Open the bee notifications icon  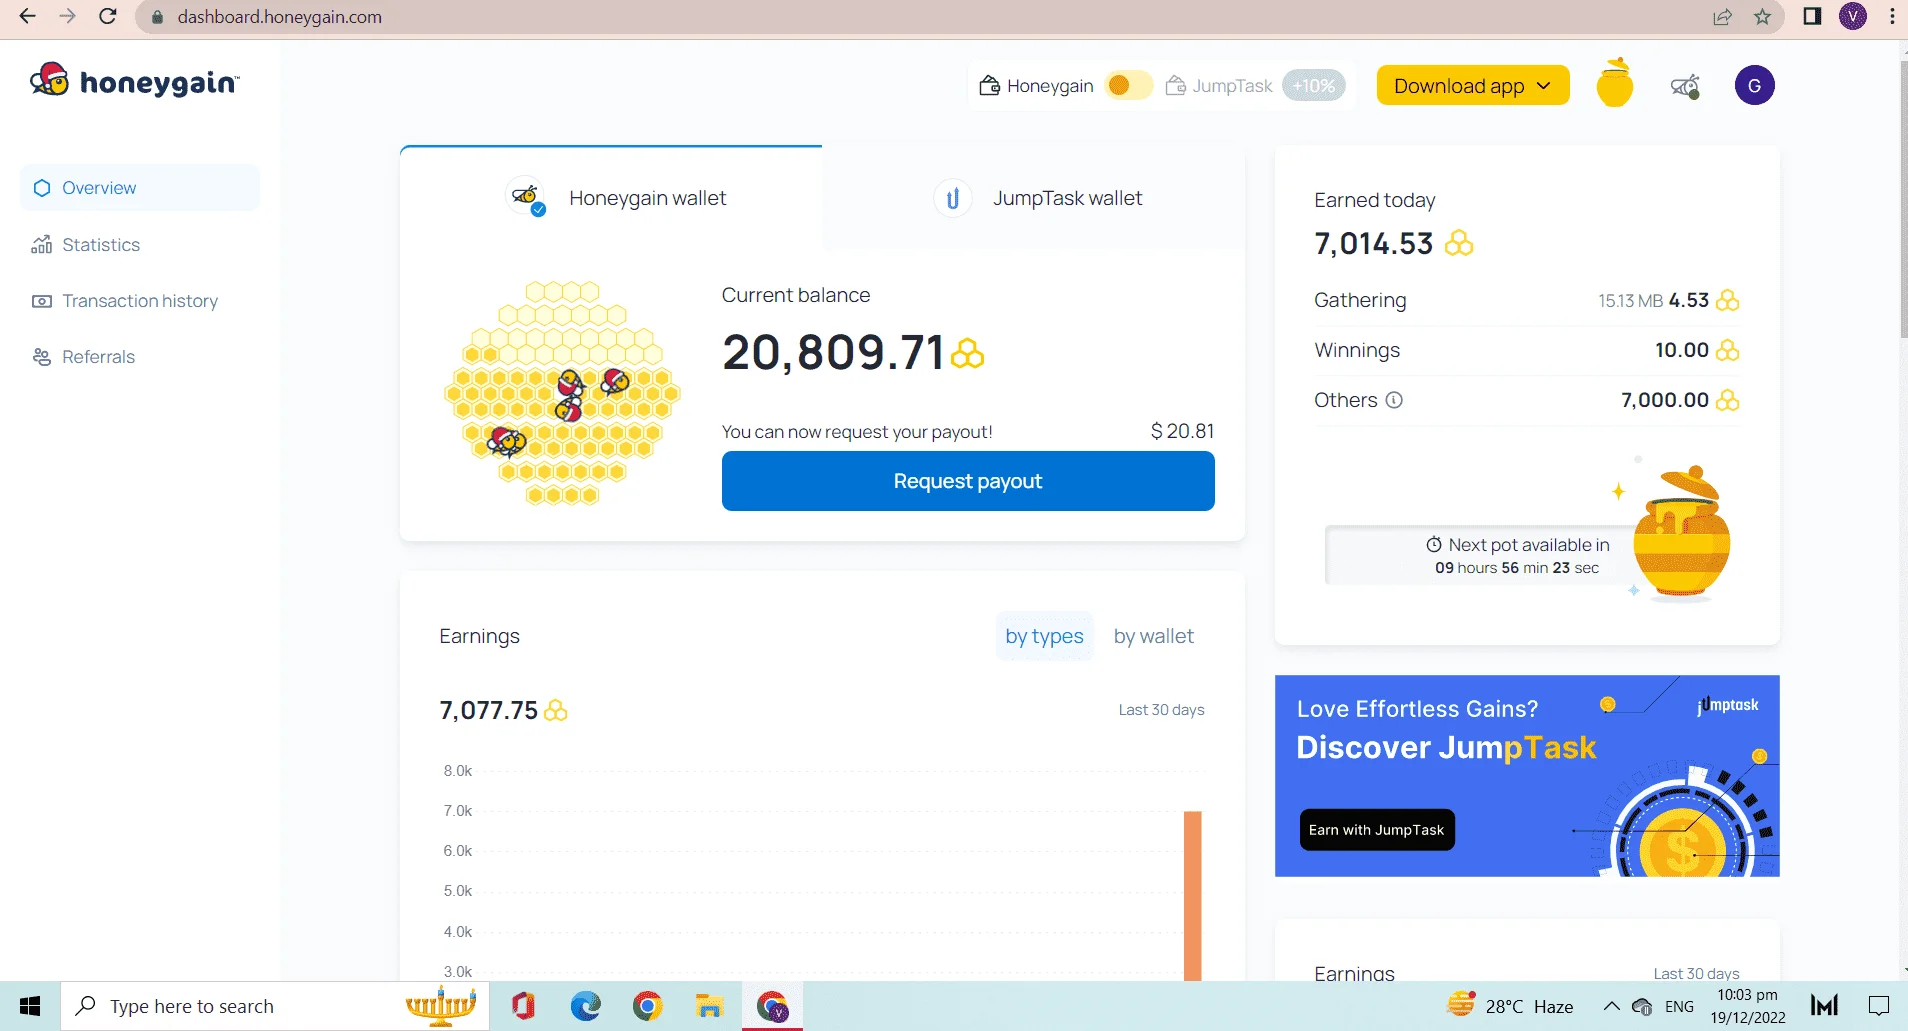(1685, 86)
